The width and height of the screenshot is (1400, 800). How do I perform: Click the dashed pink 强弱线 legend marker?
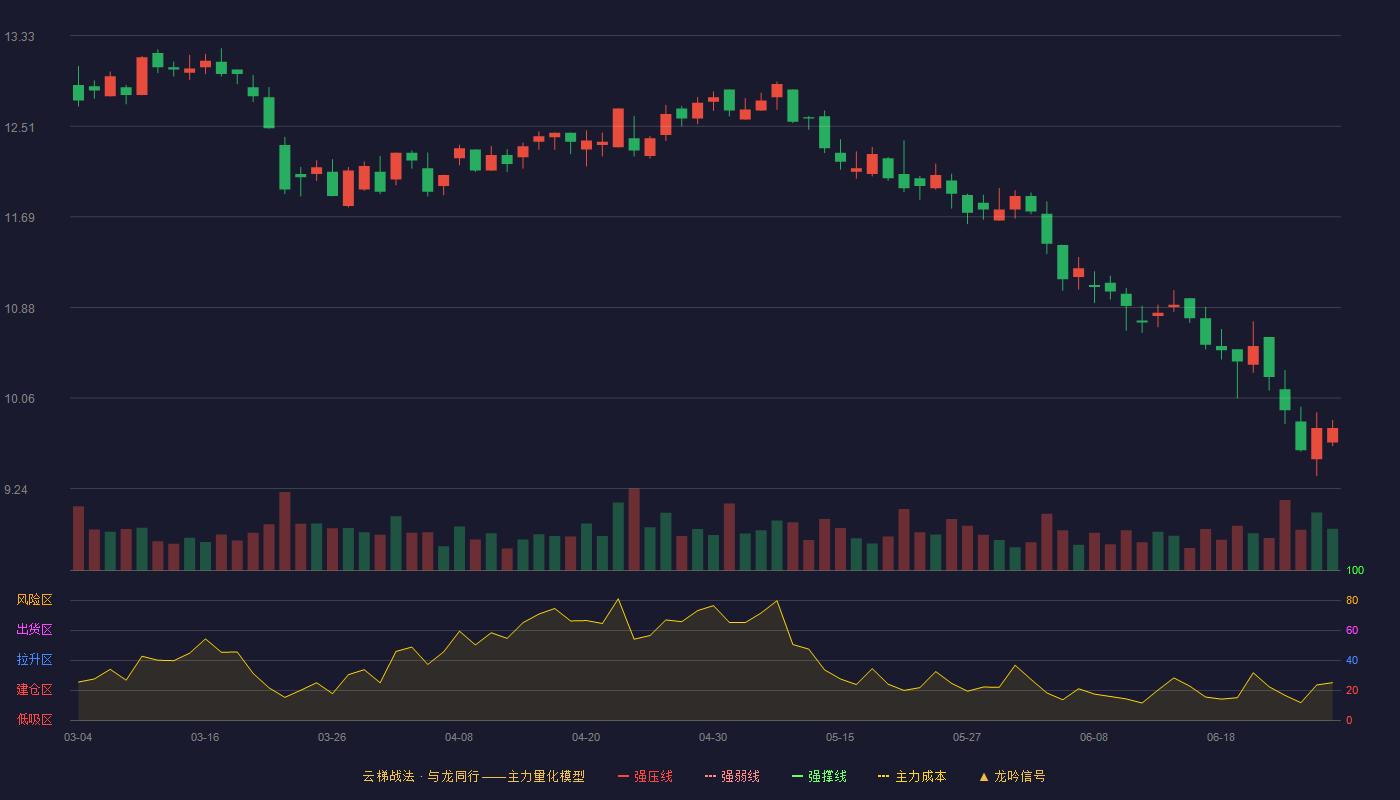(710, 776)
